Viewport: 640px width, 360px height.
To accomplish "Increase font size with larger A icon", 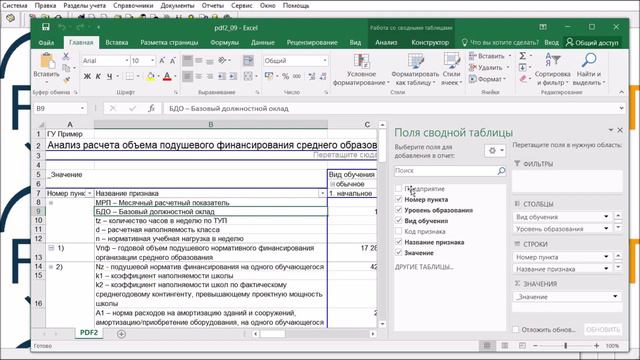I will tap(162, 61).
